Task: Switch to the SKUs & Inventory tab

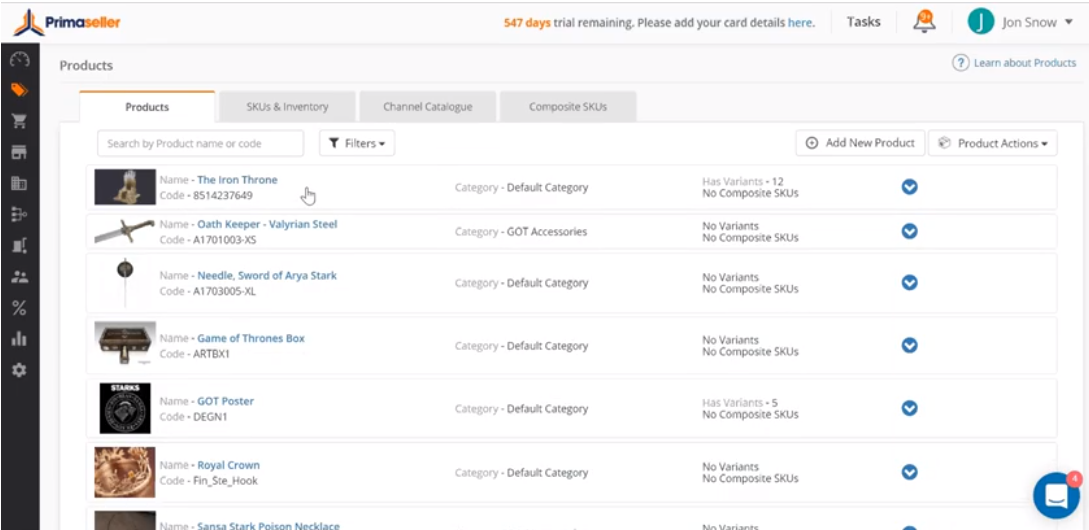Action: [287, 107]
